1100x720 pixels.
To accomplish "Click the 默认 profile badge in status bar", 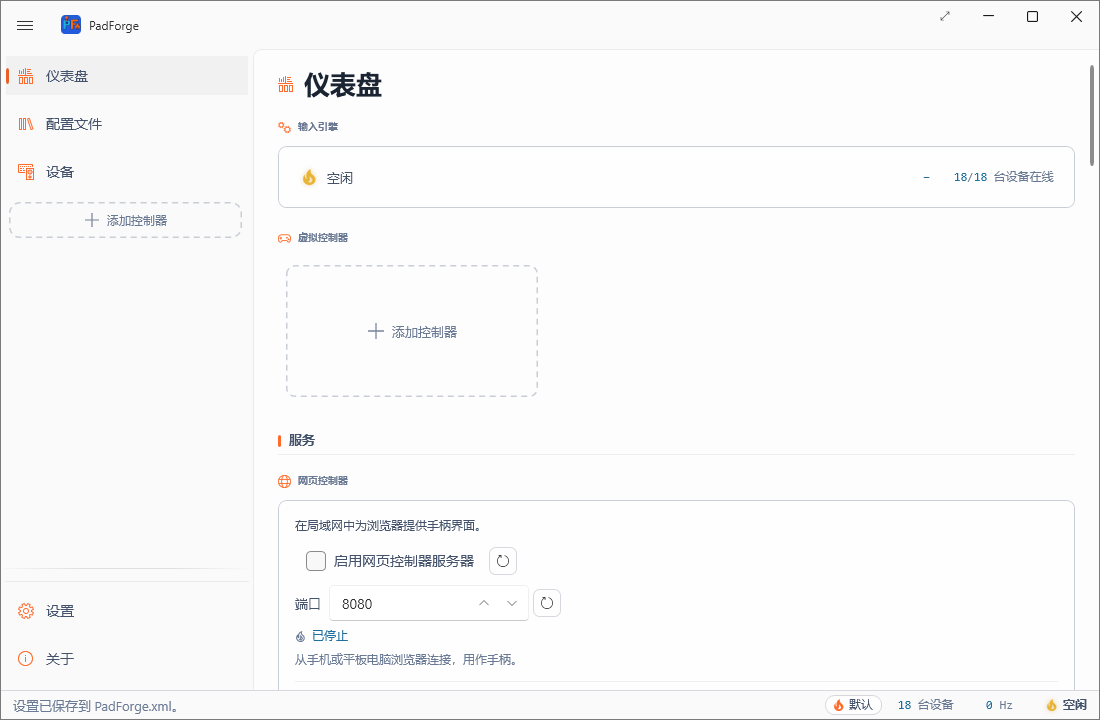I will click(853, 705).
